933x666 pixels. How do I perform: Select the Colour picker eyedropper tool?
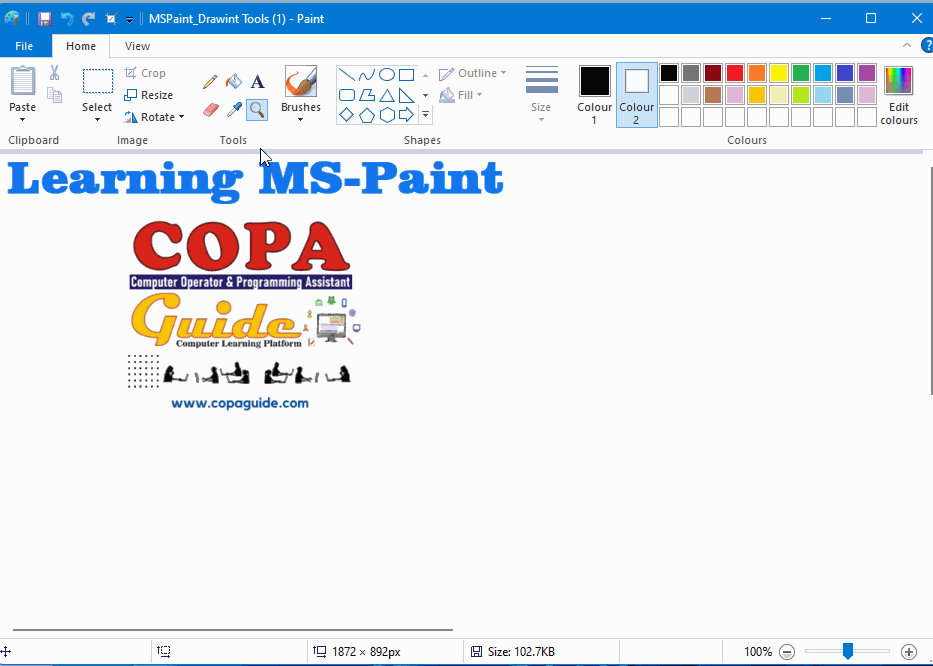point(234,110)
